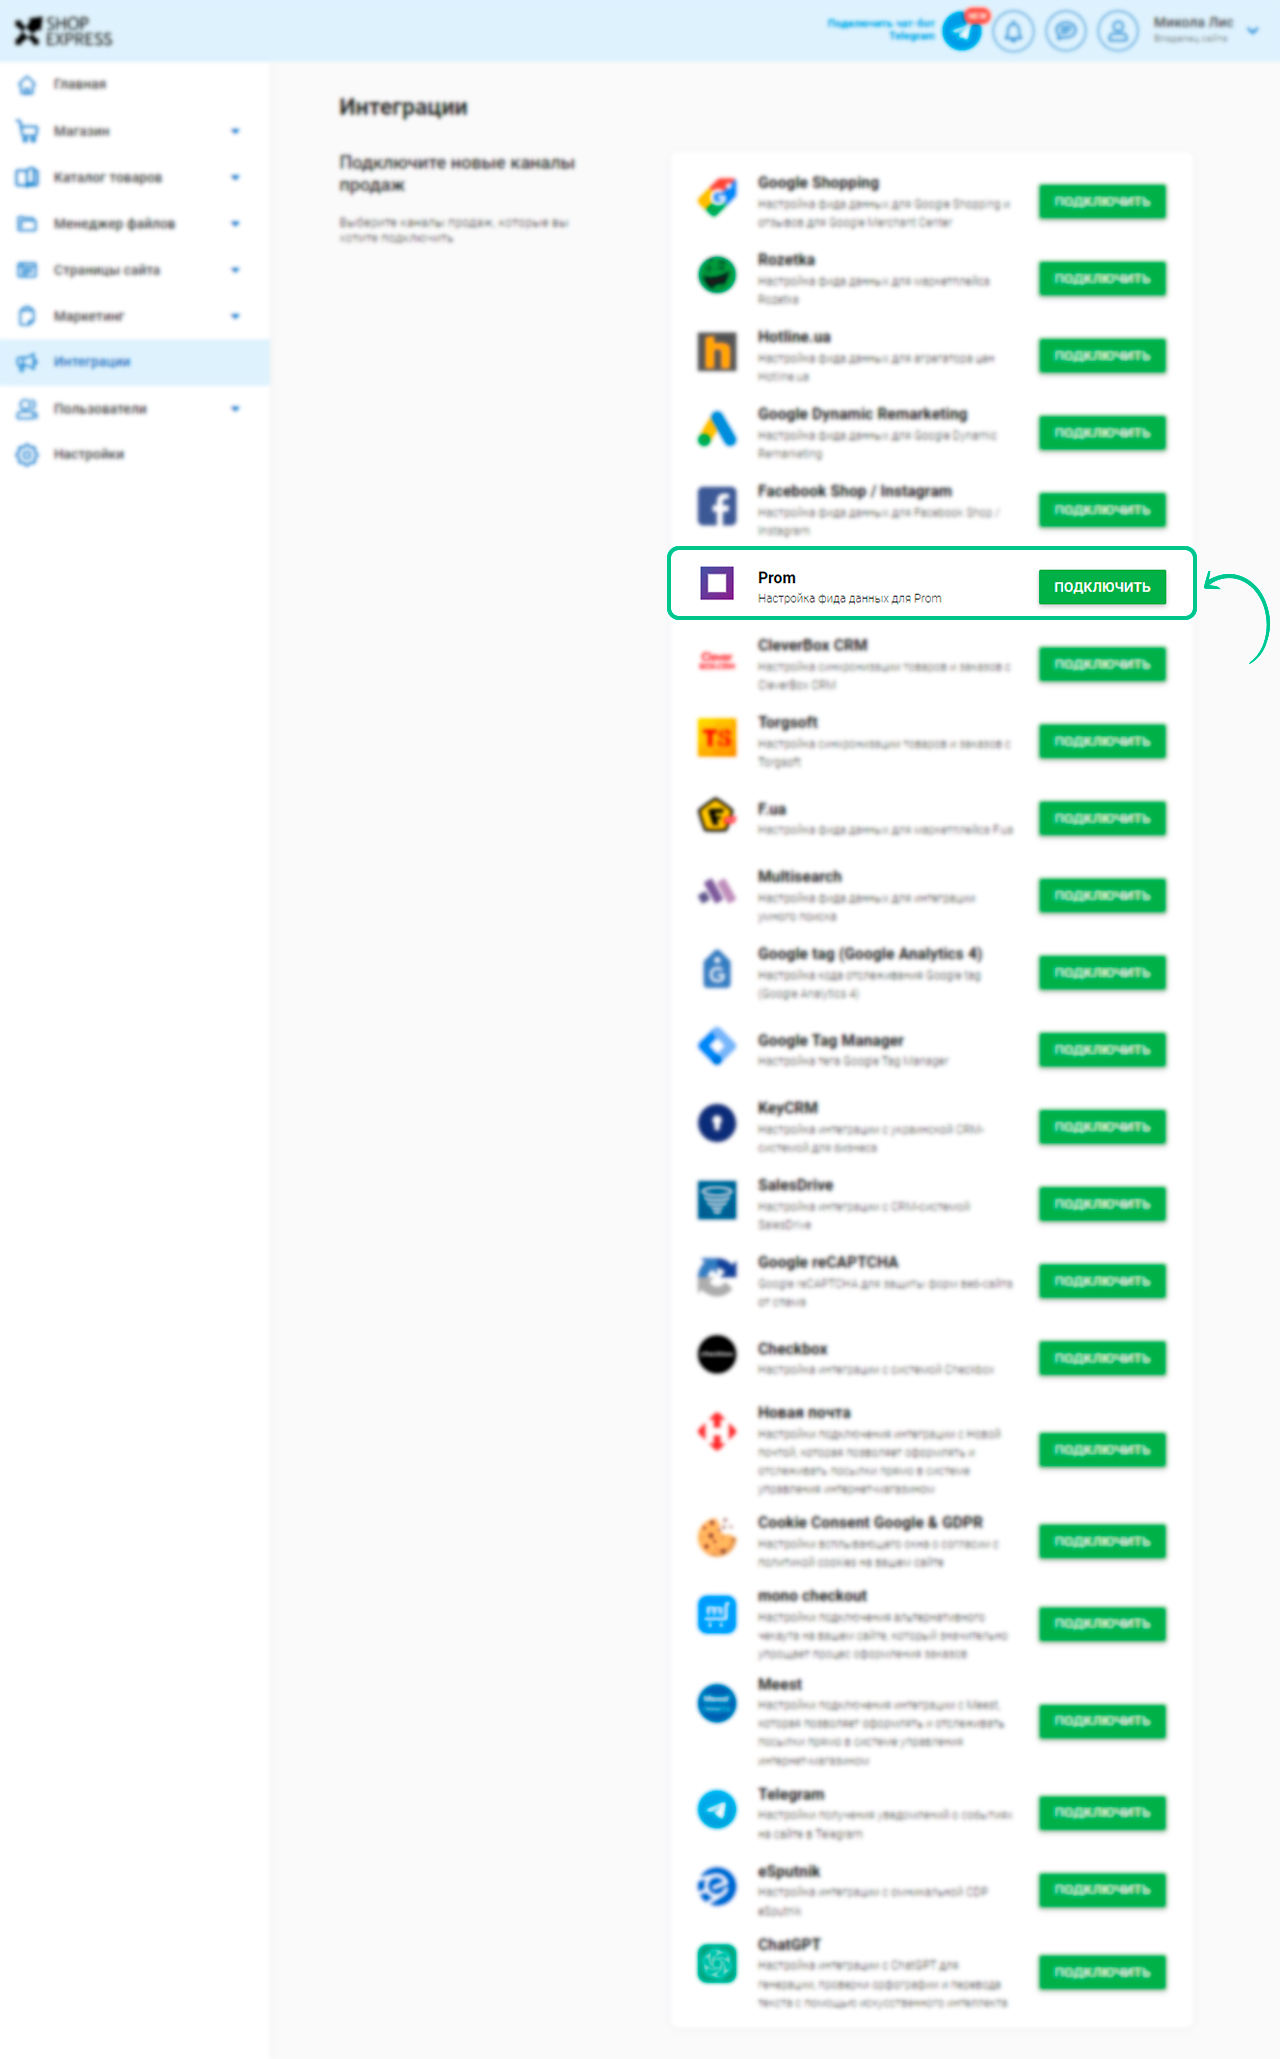Click the Hotline.ua orange logo icon
Image resolution: width=1280 pixels, height=2059 pixels.
pyautogui.click(x=717, y=352)
